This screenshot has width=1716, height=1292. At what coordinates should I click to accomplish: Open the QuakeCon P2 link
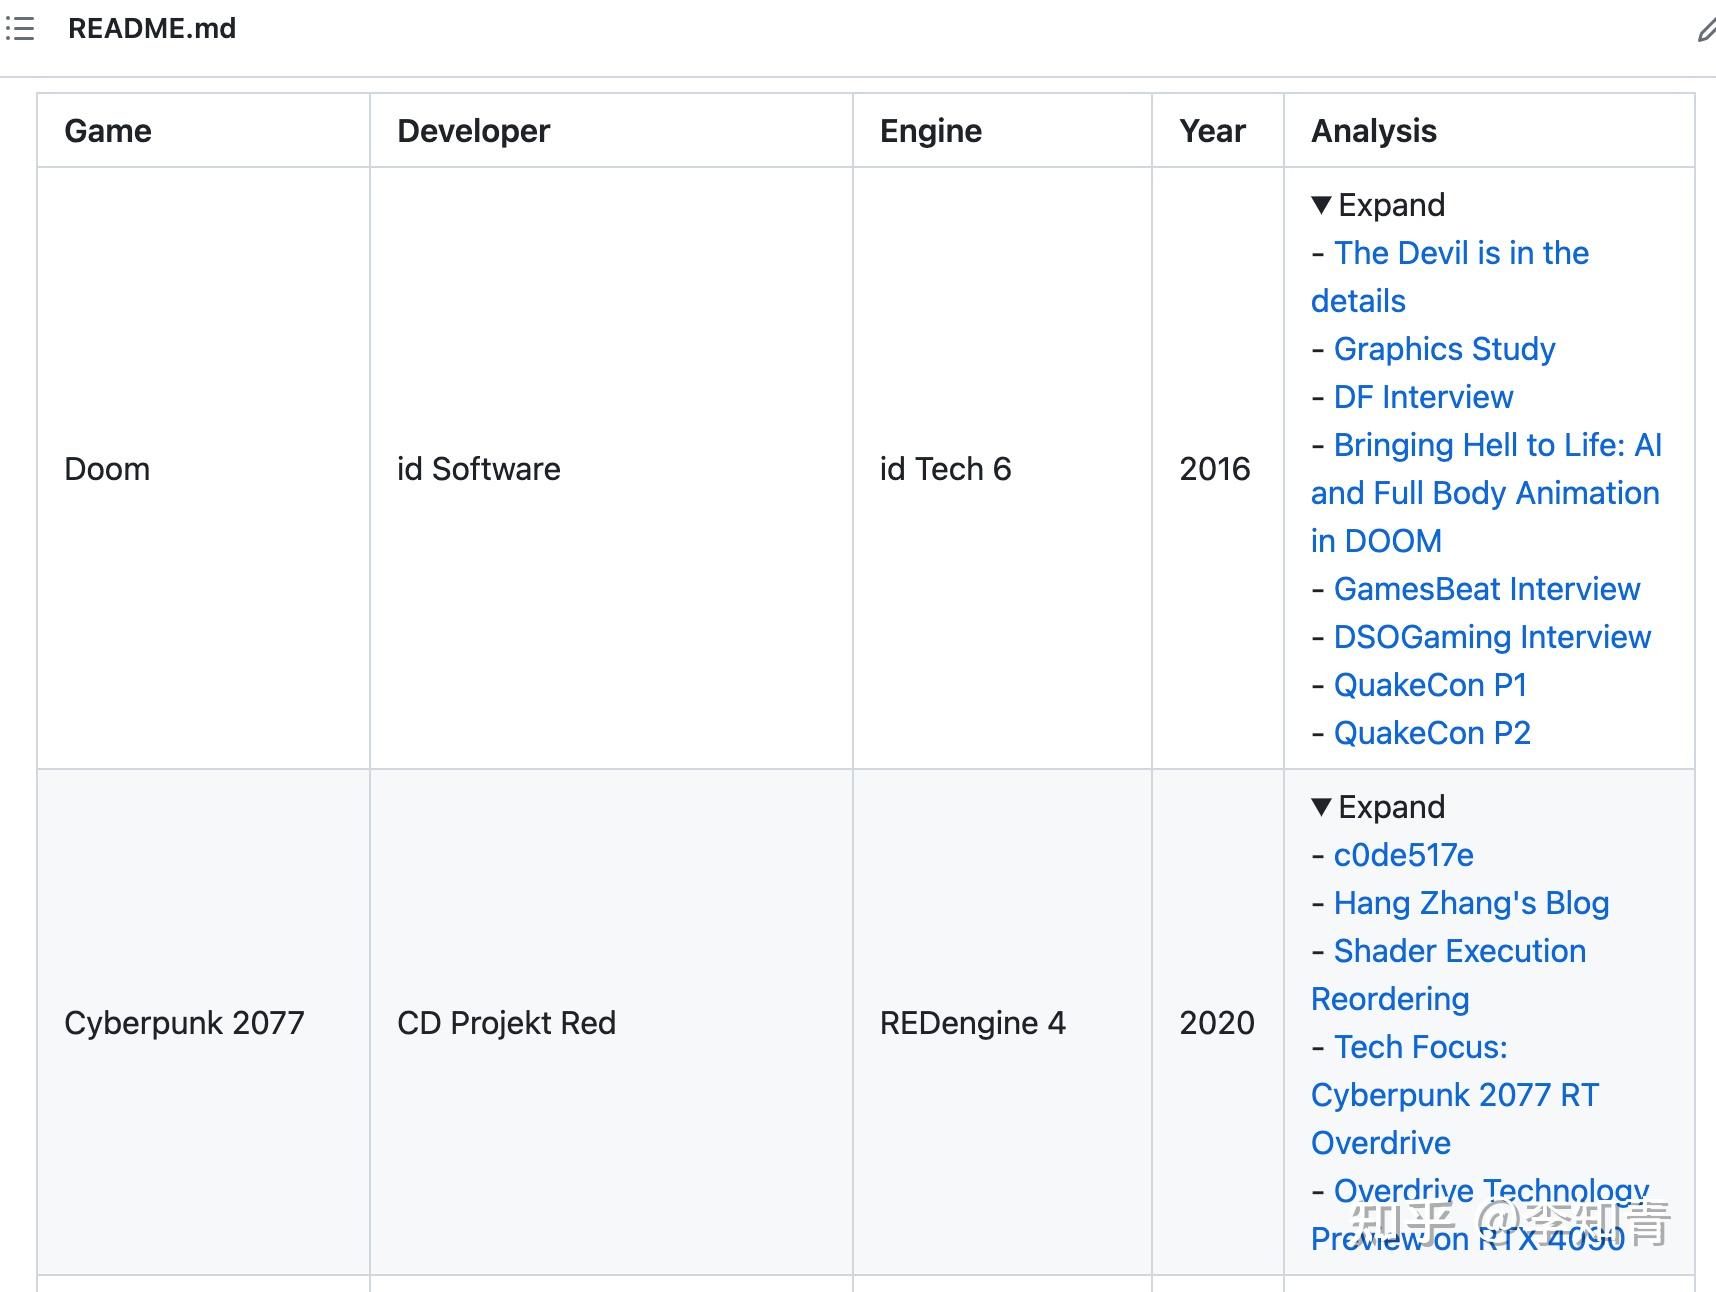pyautogui.click(x=1432, y=733)
